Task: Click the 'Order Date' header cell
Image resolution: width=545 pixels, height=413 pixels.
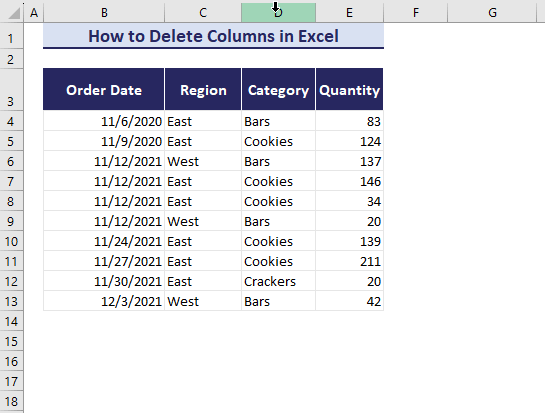Action: click(x=104, y=90)
